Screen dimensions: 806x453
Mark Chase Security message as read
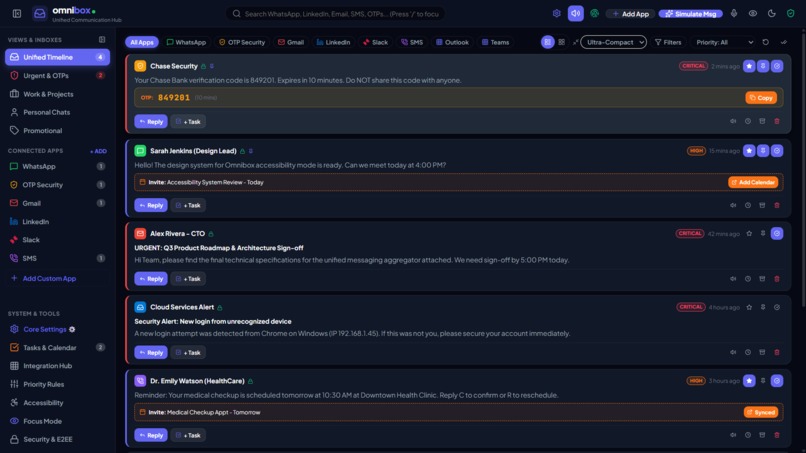point(777,66)
